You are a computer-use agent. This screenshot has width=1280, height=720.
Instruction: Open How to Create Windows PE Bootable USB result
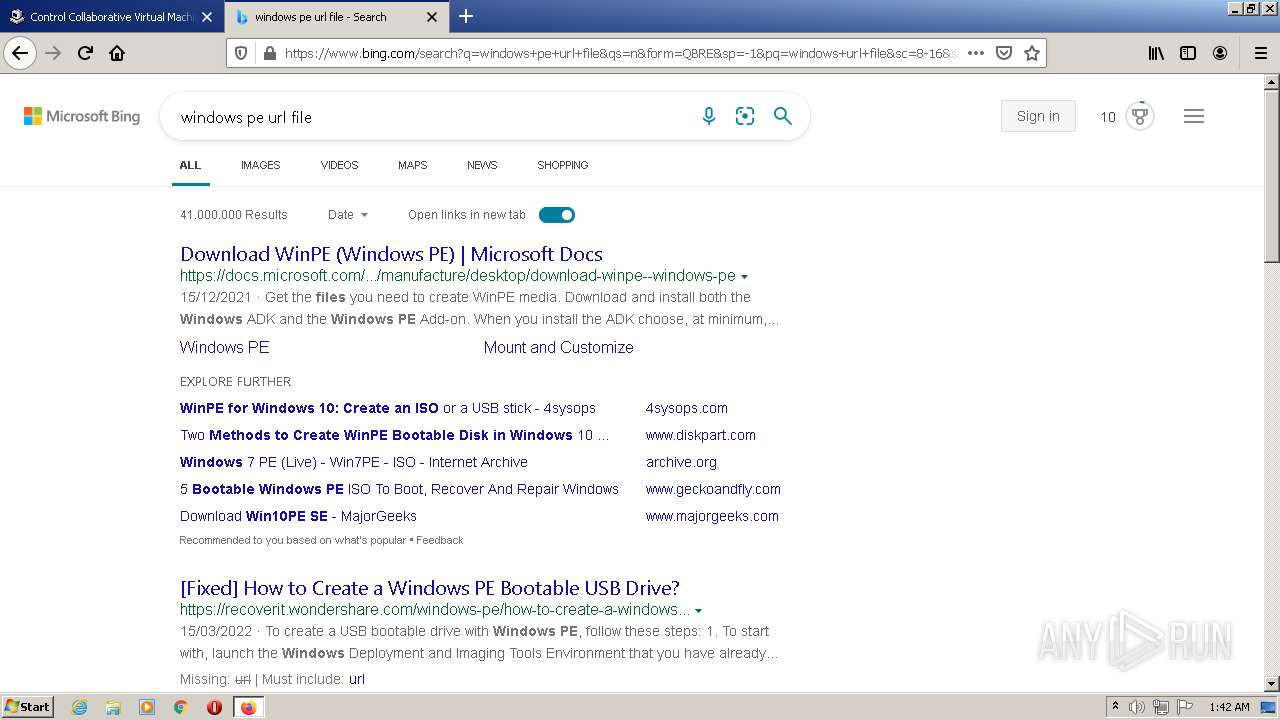click(x=430, y=588)
